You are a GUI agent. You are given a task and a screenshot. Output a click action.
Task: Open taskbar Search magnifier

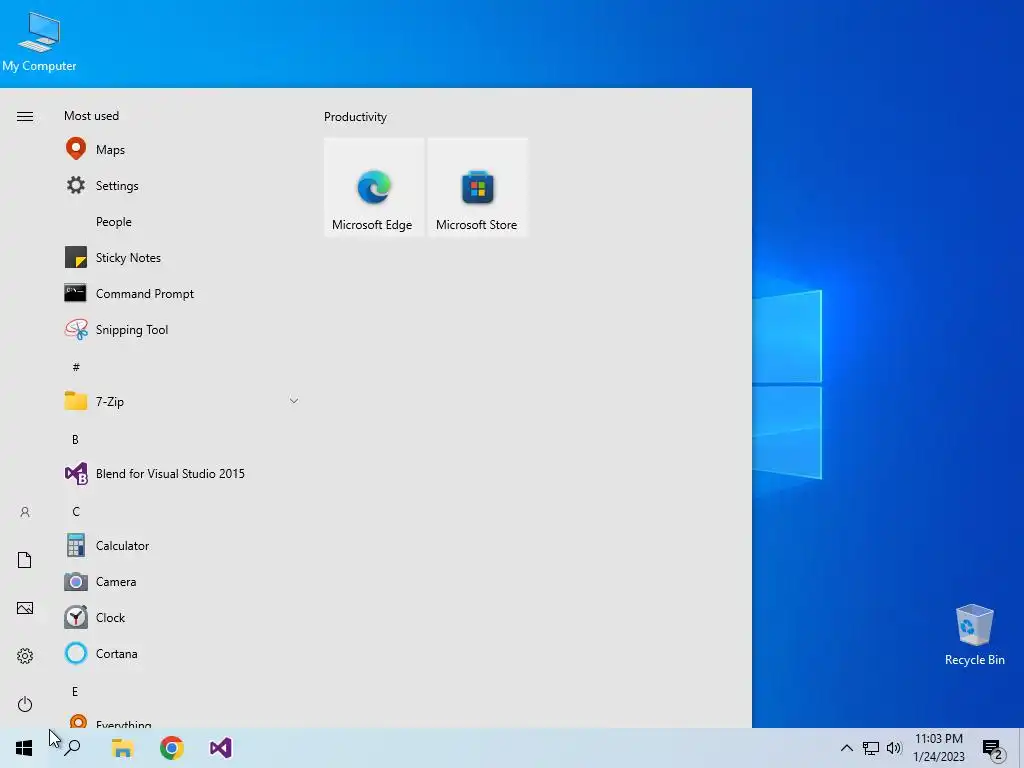point(72,748)
